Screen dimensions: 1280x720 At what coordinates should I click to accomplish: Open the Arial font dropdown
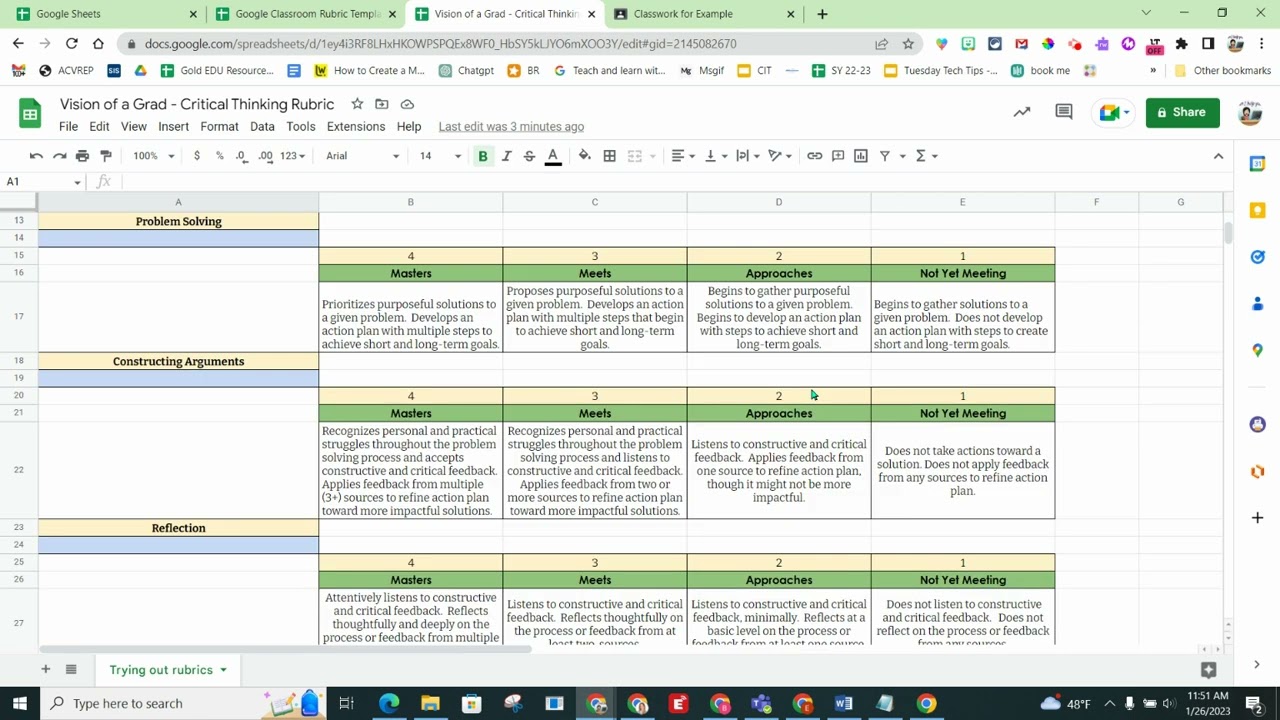362,156
